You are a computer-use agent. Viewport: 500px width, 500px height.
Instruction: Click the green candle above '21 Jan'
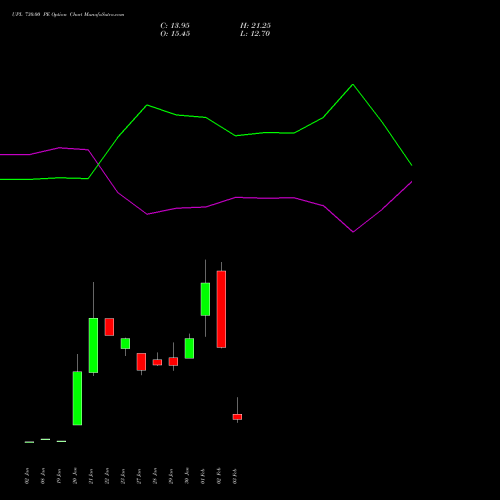click(x=93, y=345)
